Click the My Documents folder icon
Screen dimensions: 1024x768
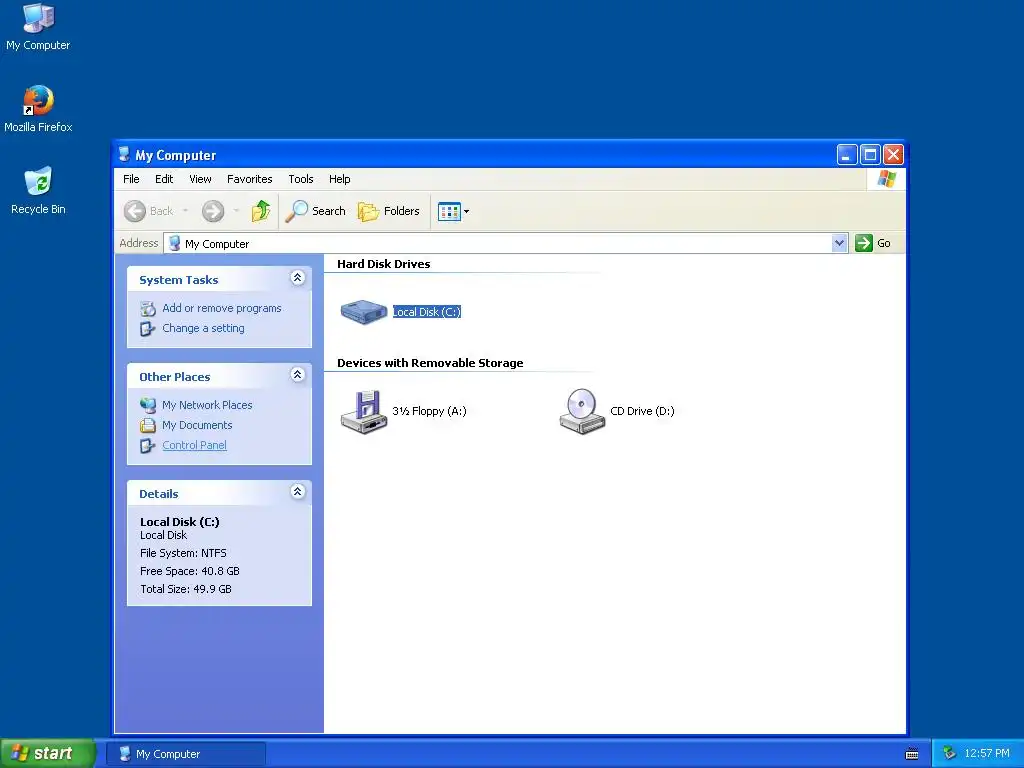[148, 425]
